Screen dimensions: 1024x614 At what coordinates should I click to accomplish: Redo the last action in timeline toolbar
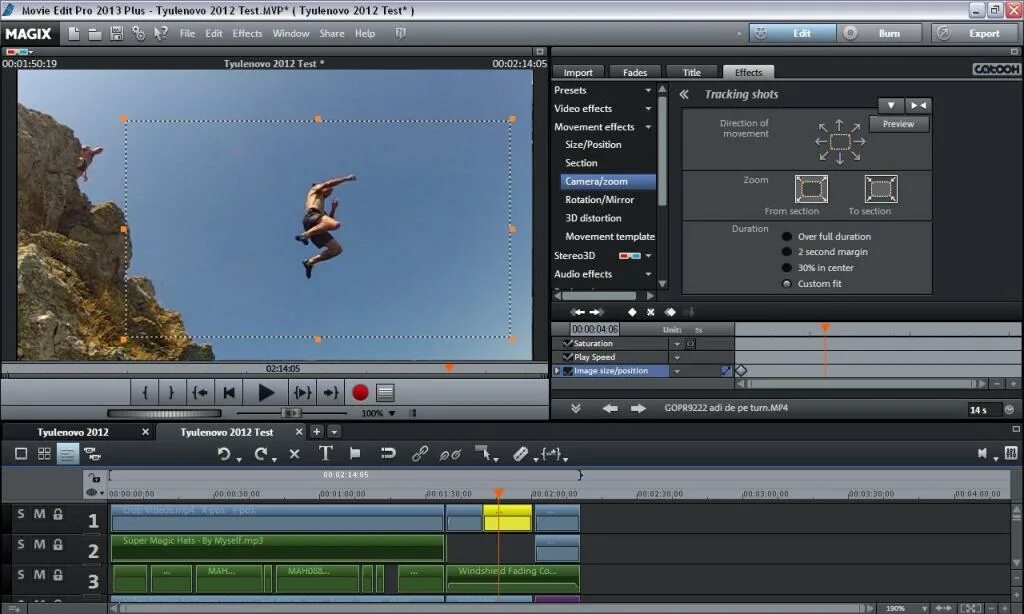tap(261, 453)
